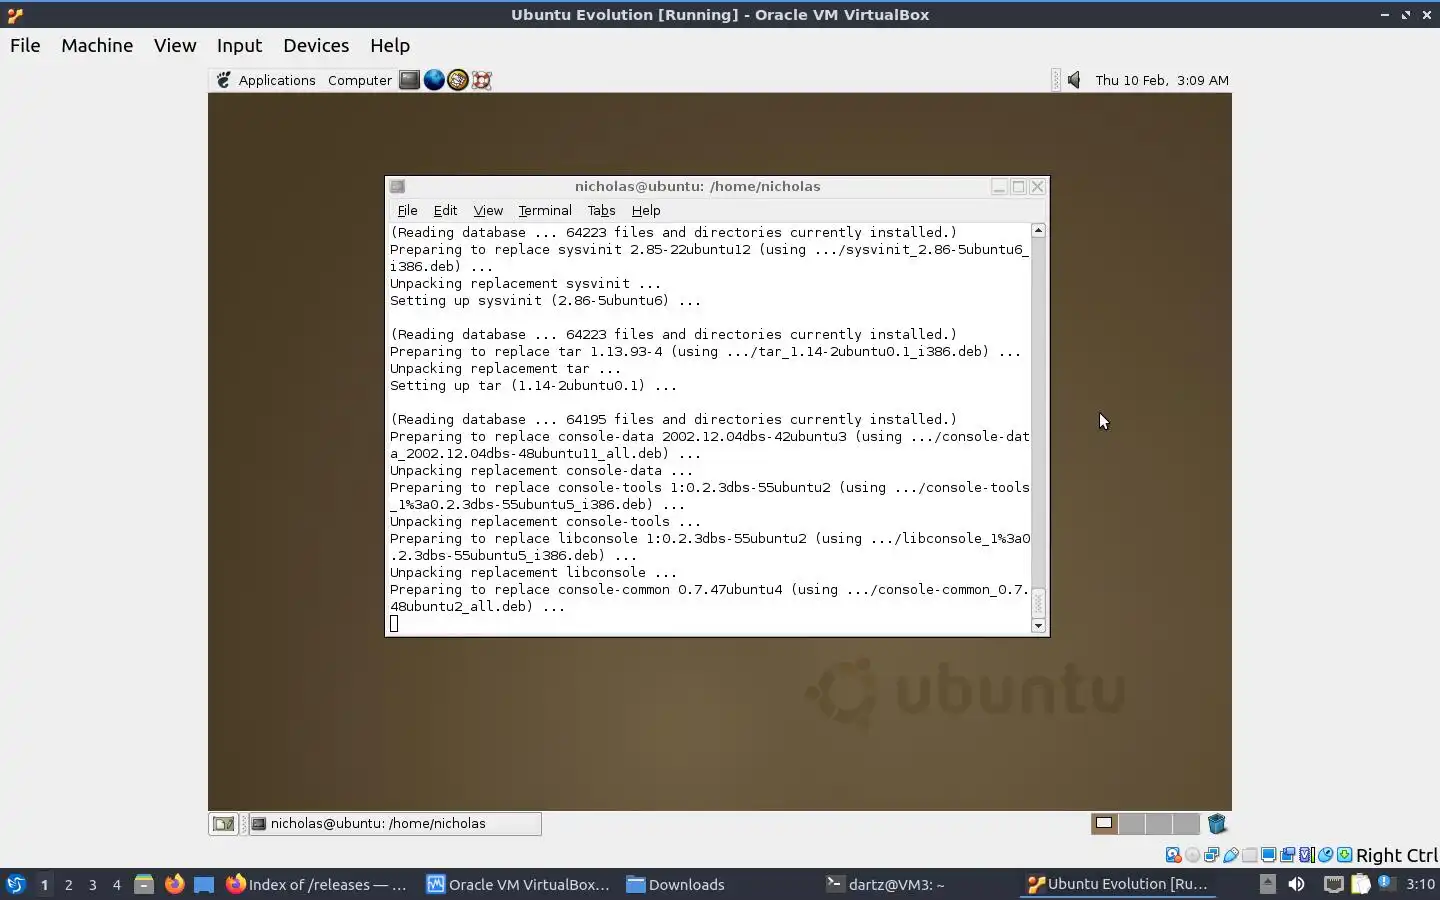
Task: Switch to host workspace 3
Action: tap(92, 884)
